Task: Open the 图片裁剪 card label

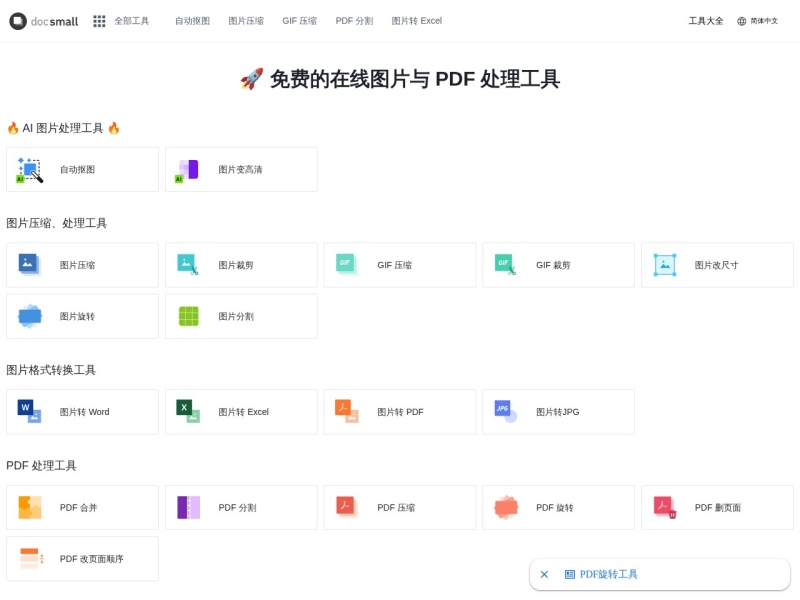Action: (x=236, y=265)
